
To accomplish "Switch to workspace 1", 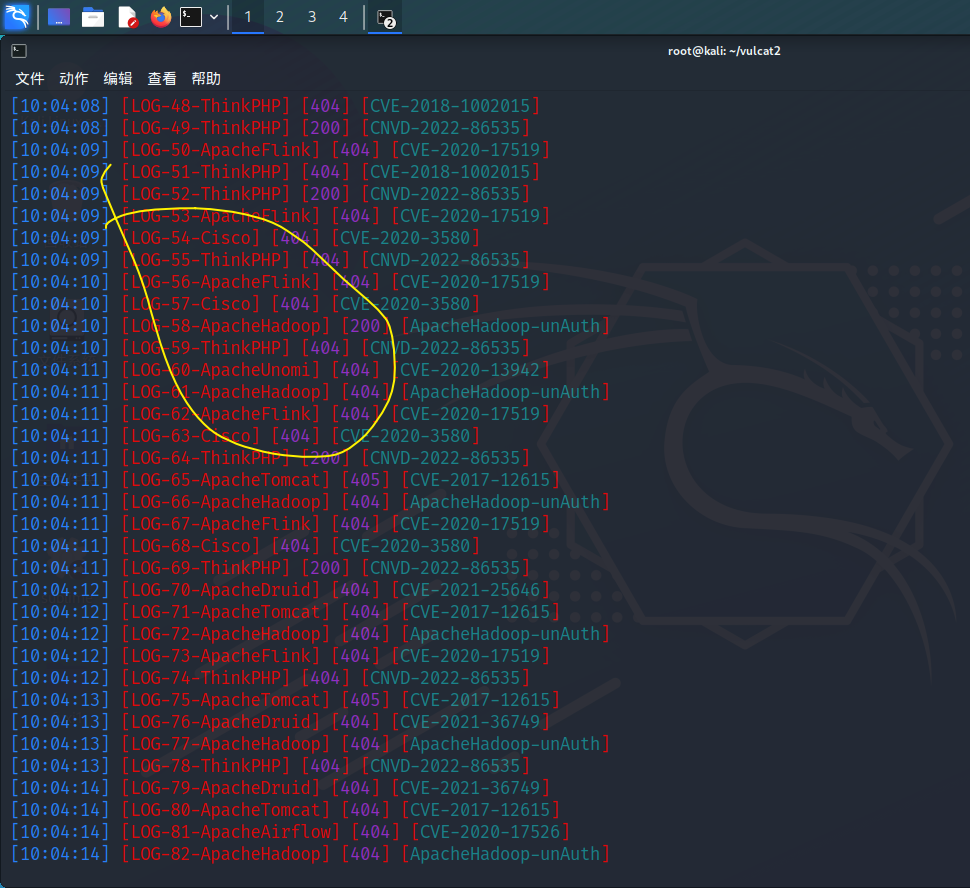I will point(248,17).
